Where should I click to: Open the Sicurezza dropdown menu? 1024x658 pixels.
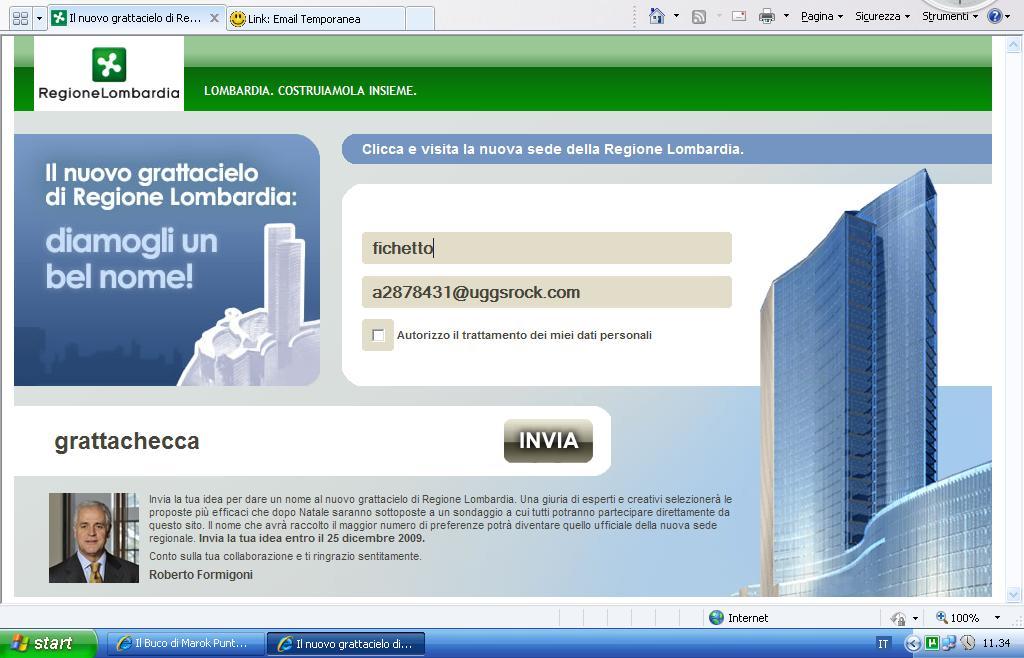click(x=881, y=16)
